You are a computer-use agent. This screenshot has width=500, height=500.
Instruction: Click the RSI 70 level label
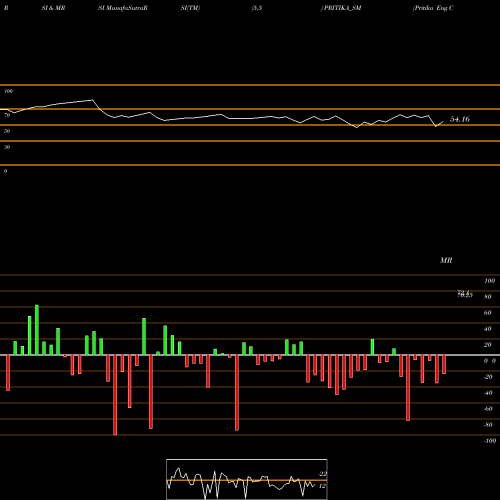pyautogui.click(x=7, y=115)
